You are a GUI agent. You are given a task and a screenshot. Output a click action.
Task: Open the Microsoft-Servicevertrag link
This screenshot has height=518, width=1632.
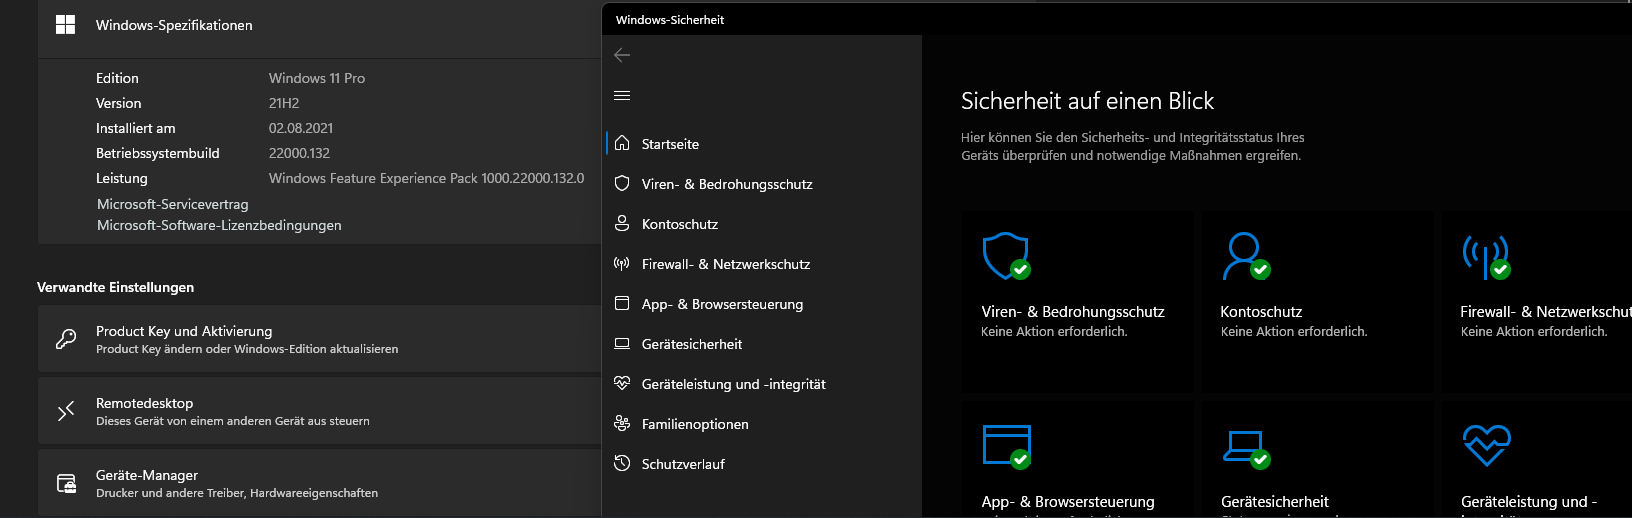[x=173, y=204]
